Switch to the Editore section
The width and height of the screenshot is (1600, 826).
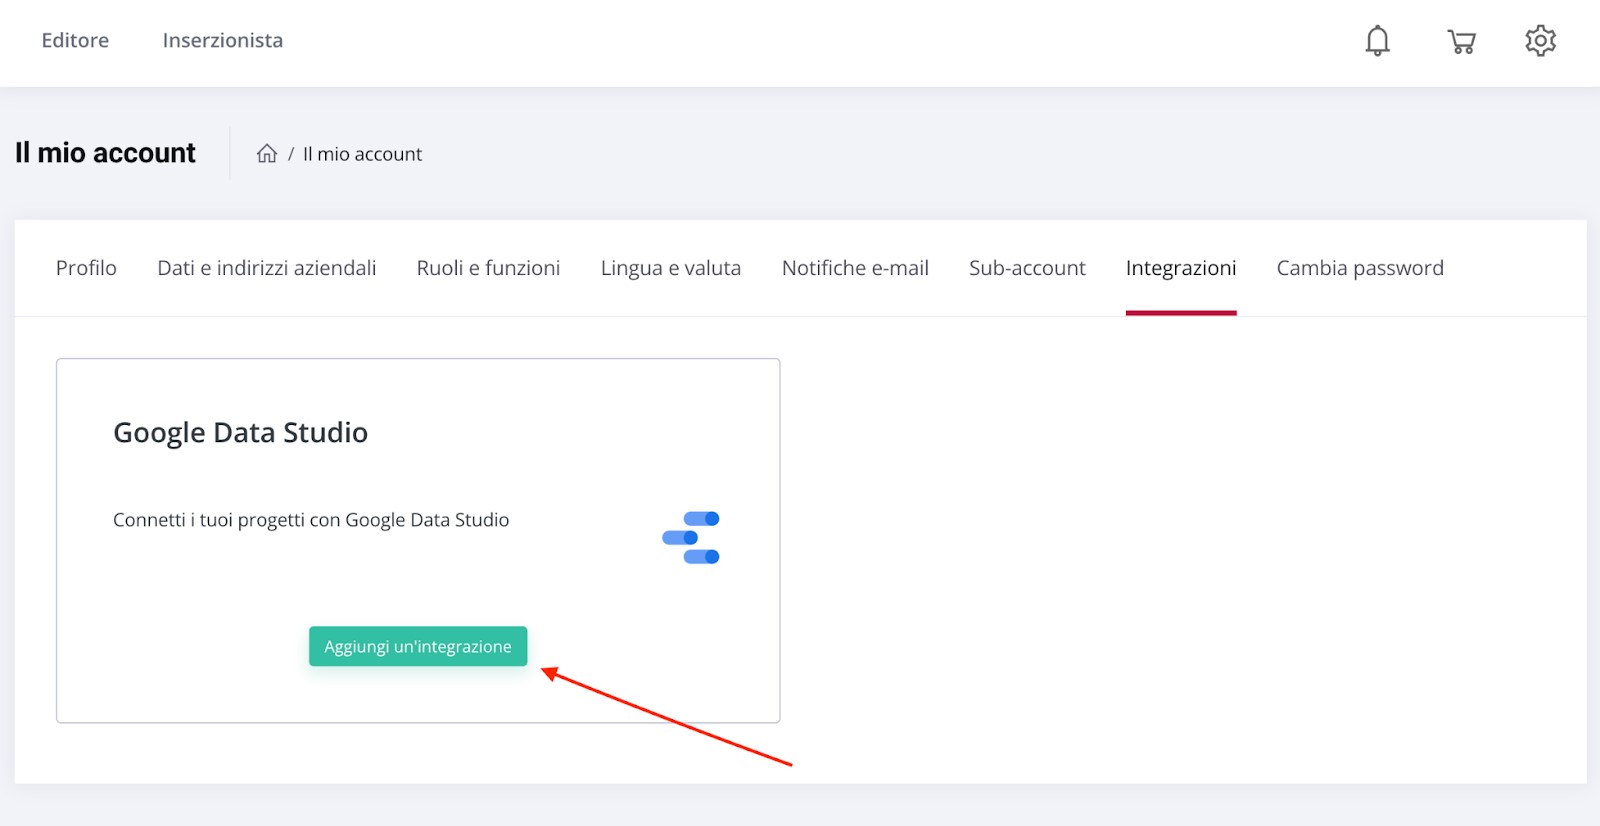(75, 41)
